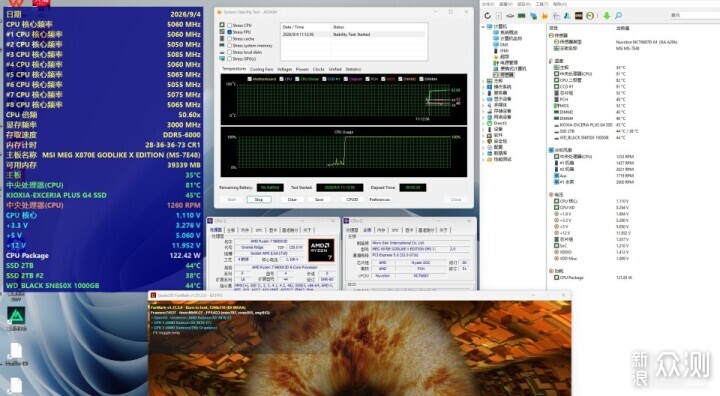720x396 pixels.
Task: Open the flame stability test toolbar icon
Action: (545, 16)
